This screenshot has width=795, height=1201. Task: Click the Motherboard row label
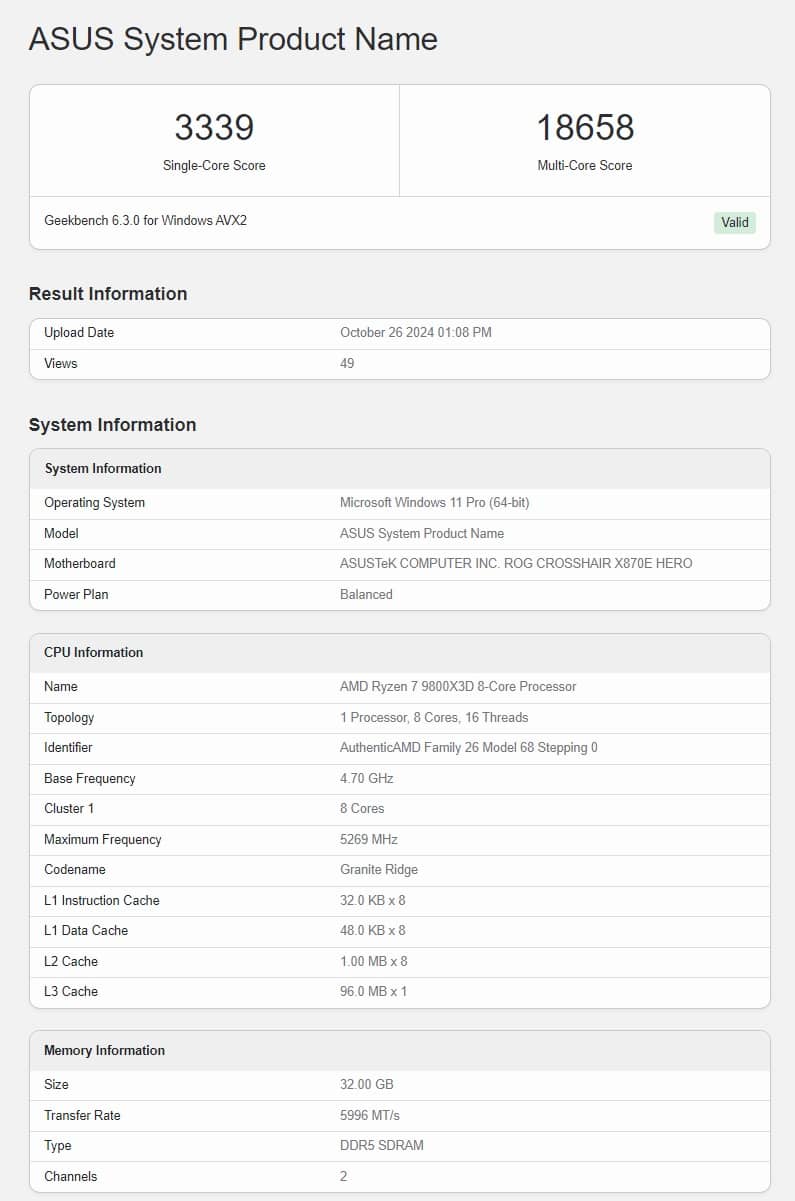(80, 563)
